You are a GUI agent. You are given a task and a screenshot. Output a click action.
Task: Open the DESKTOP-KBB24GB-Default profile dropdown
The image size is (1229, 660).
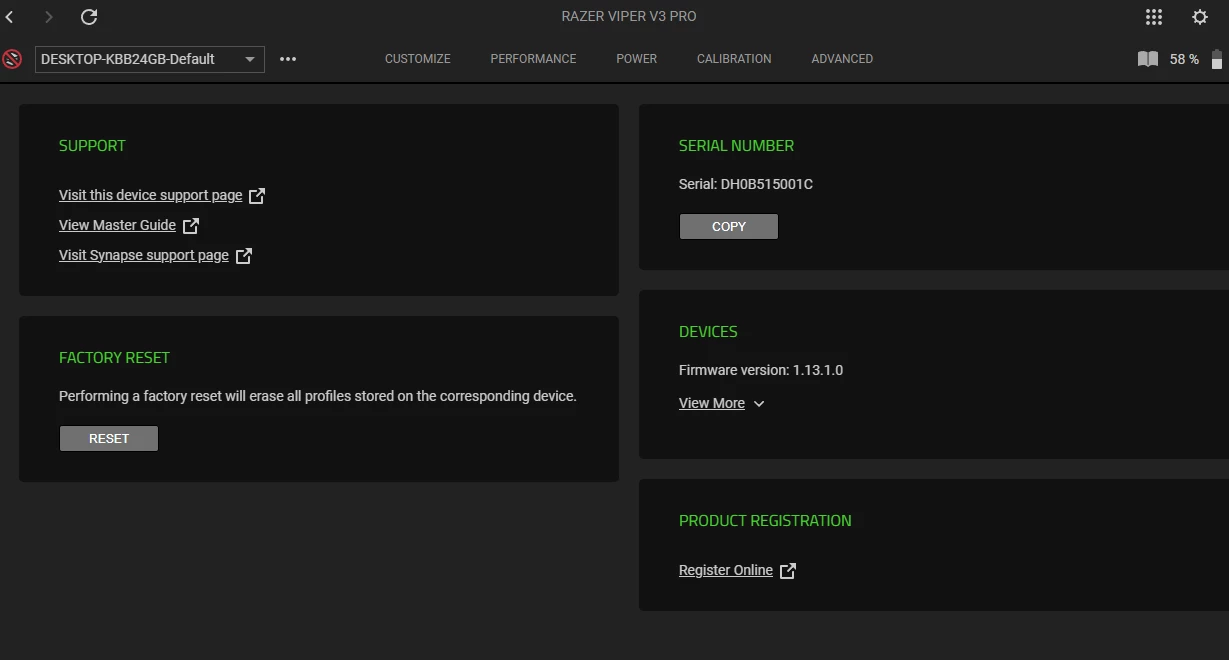tap(150, 59)
